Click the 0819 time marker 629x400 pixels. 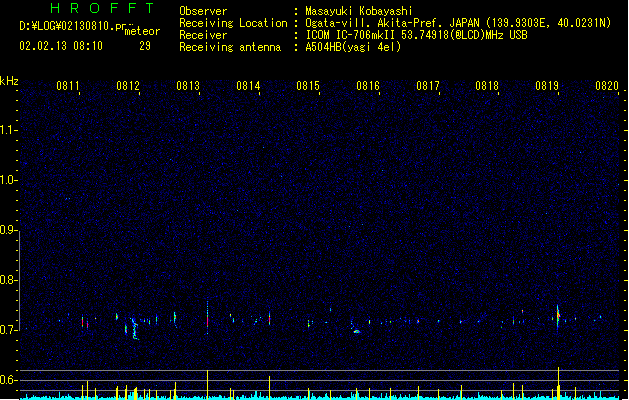pyautogui.click(x=547, y=86)
